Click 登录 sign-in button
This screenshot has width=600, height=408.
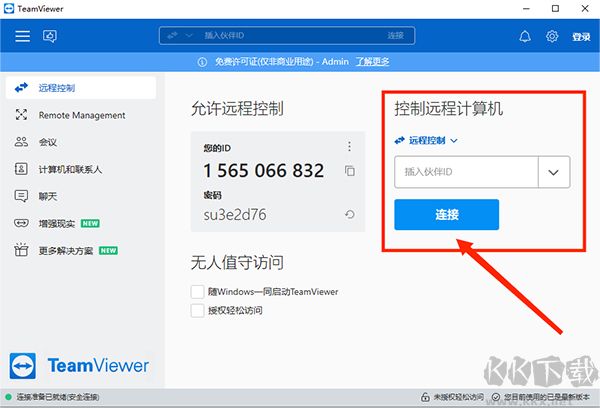[x=581, y=37]
